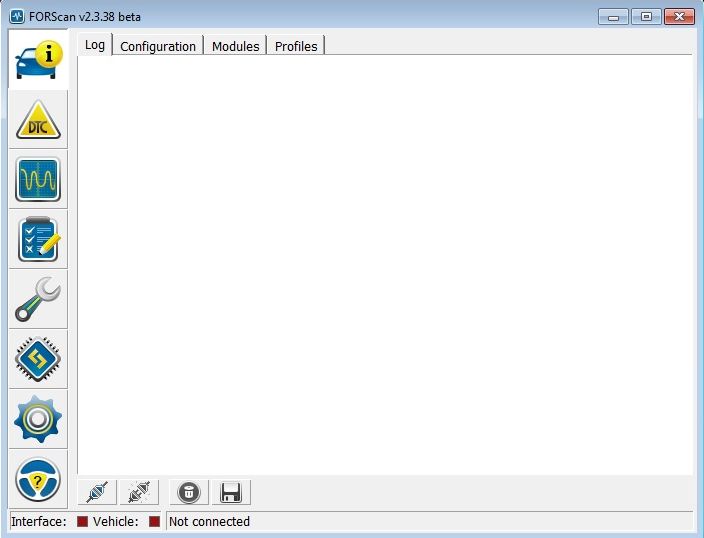
Task: Go to the Profiles tab
Action: [296, 46]
